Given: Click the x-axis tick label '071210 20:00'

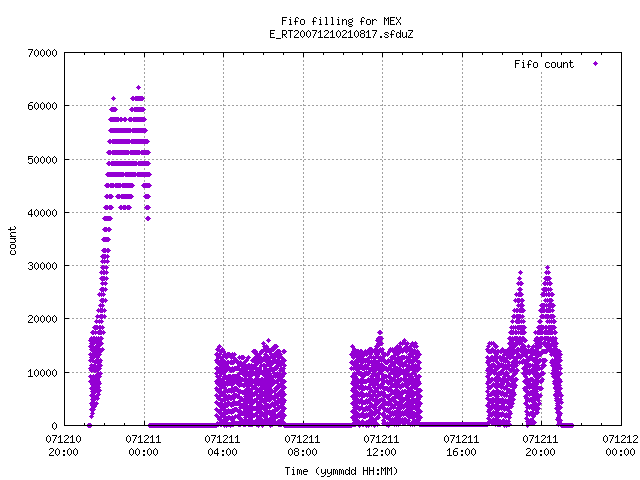Looking at the screenshot, I should pos(63,446).
